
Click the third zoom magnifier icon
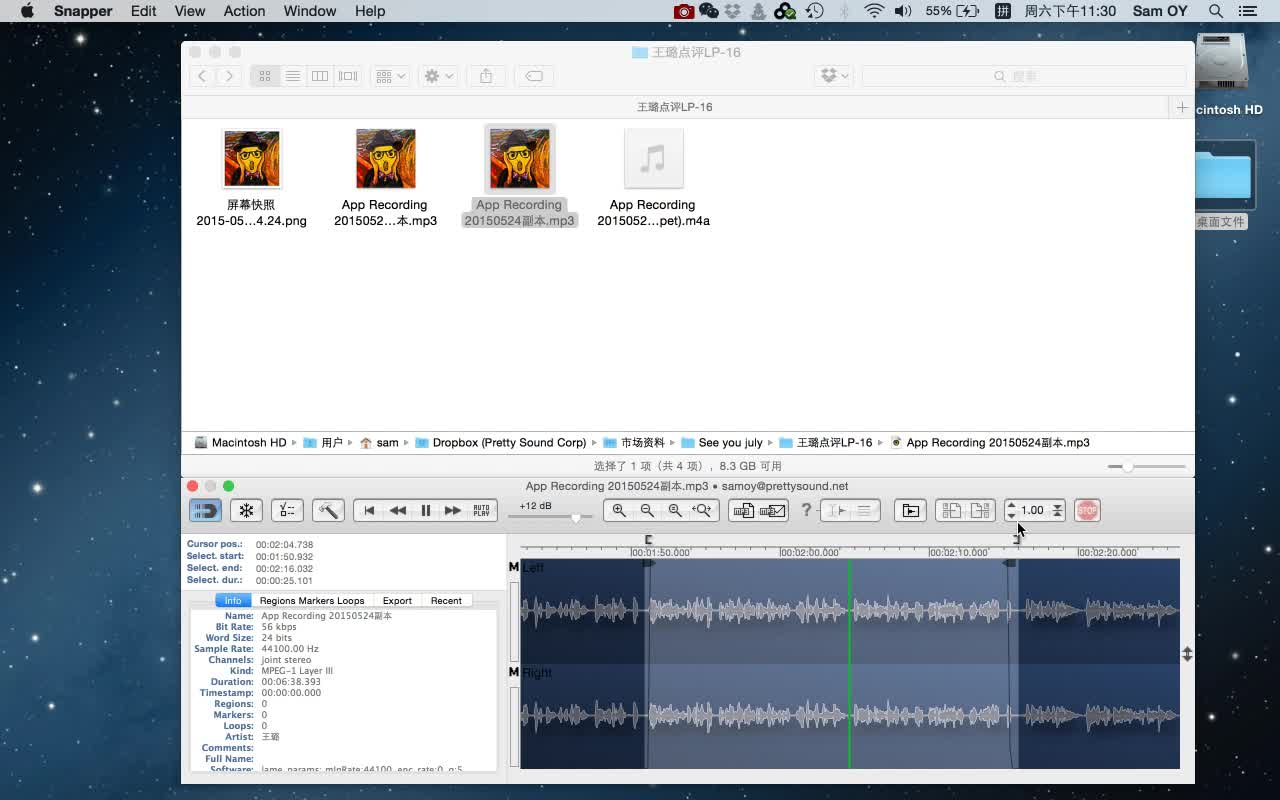[675, 510]
